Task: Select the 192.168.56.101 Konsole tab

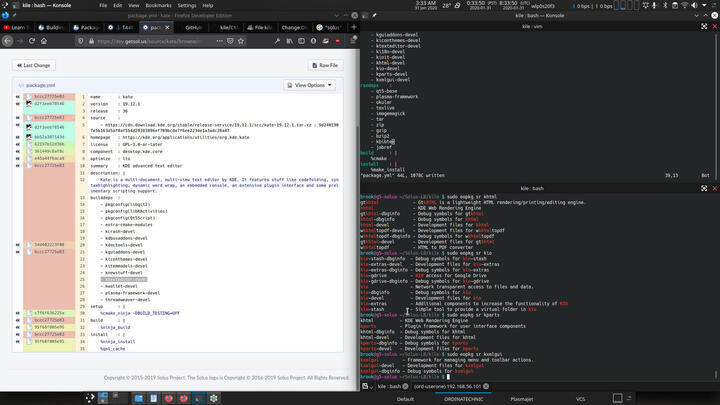Action: [447, 386]
